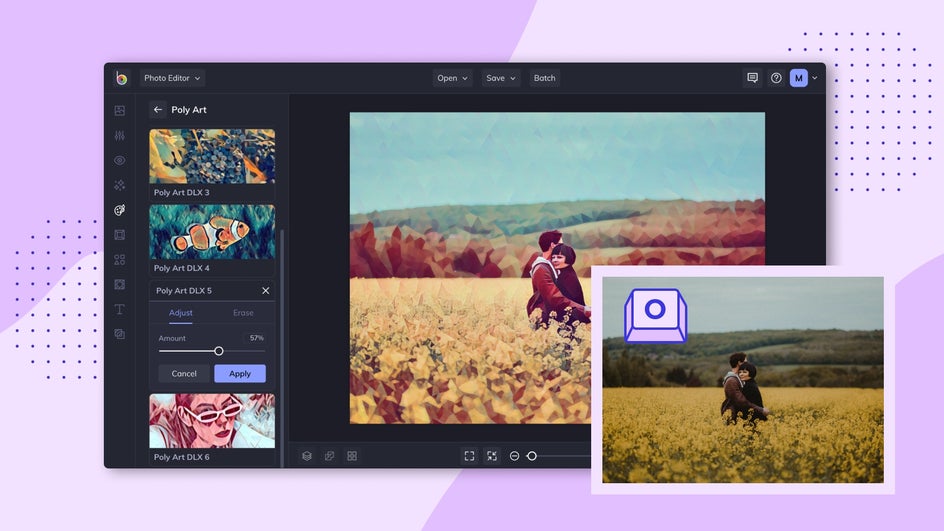Viewport: 944px width, 531px height.
Task: Open the feedback chat icon
Action: 752,78
